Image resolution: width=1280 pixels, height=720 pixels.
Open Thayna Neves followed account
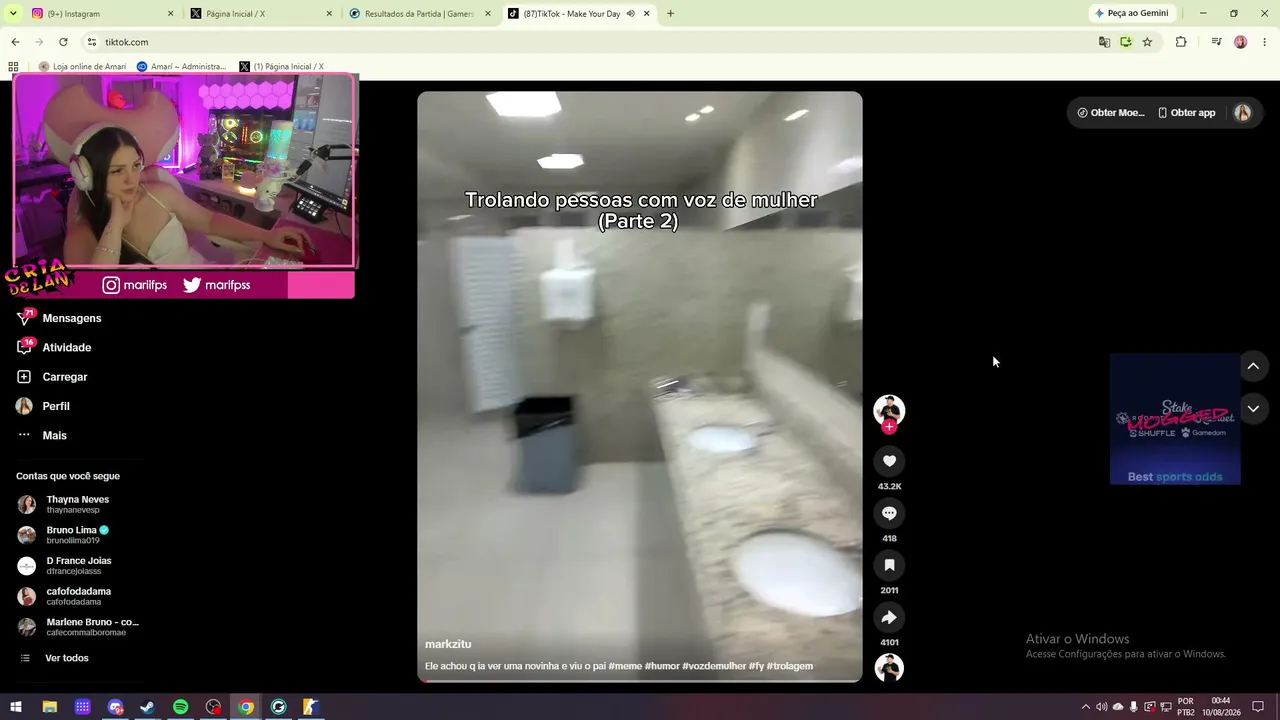tap(64, 504)
